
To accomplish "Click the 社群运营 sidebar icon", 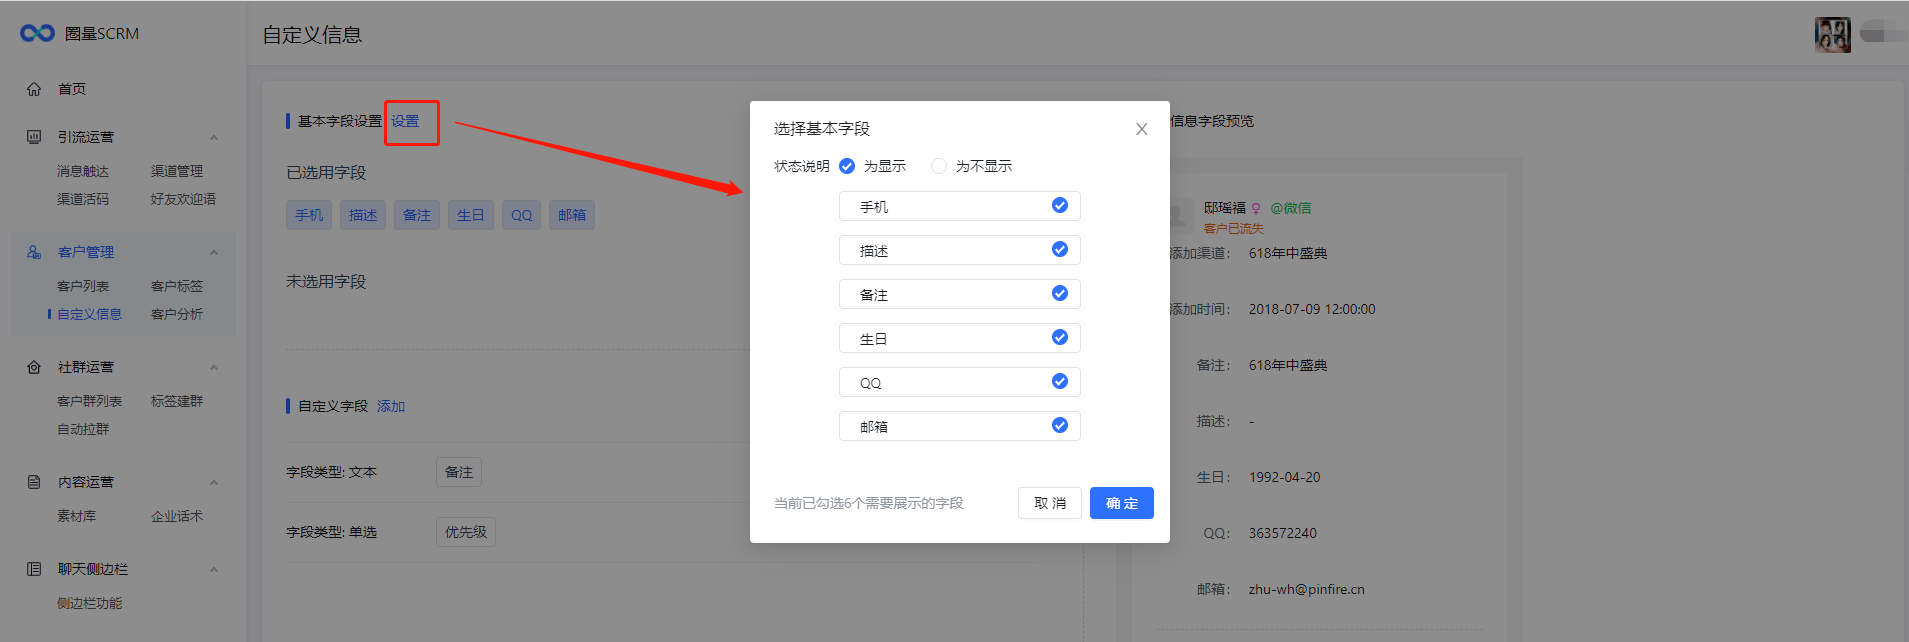I will [x=34, y=367].
